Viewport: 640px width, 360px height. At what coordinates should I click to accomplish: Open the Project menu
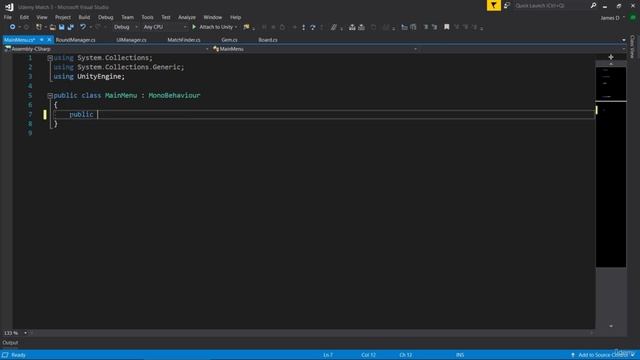(x=63, y=17)
